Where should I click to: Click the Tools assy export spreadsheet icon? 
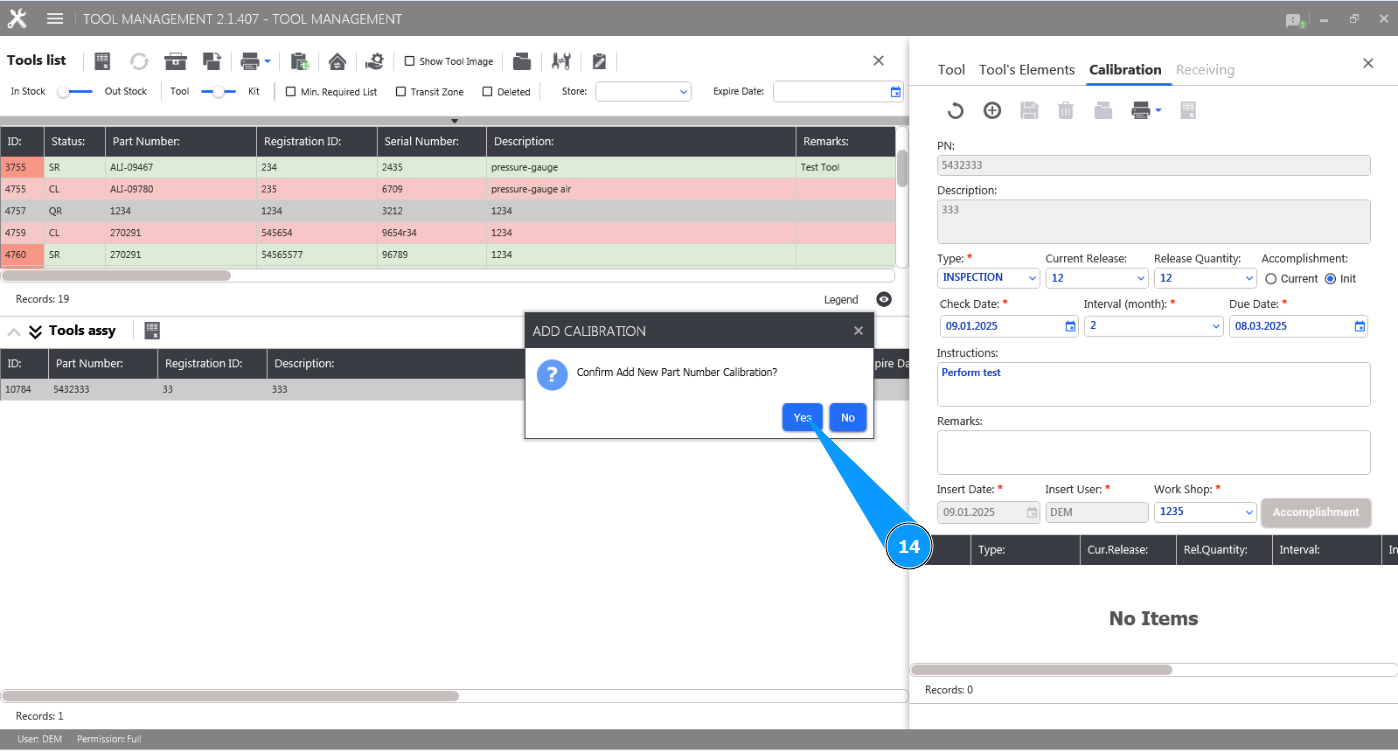click(153, 330)
